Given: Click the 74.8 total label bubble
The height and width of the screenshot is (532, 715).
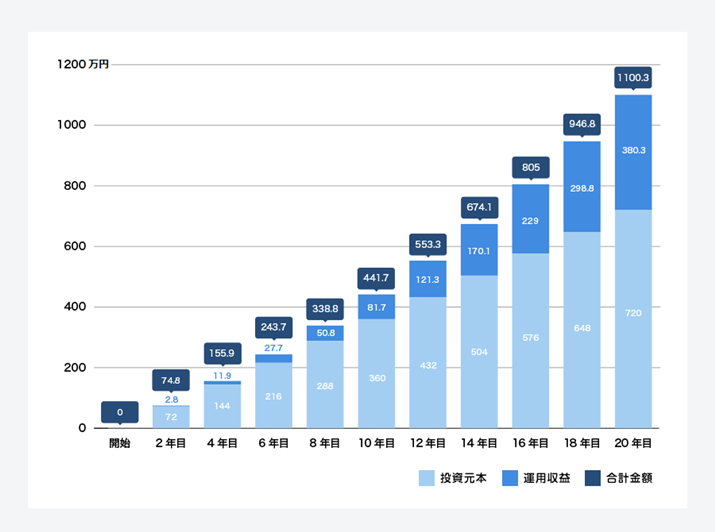Looking at the screenshot, I should 171,380.
